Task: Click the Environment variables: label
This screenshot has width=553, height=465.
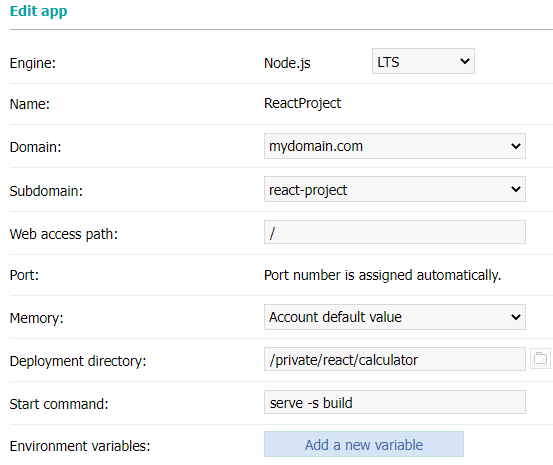Action: 80,446
